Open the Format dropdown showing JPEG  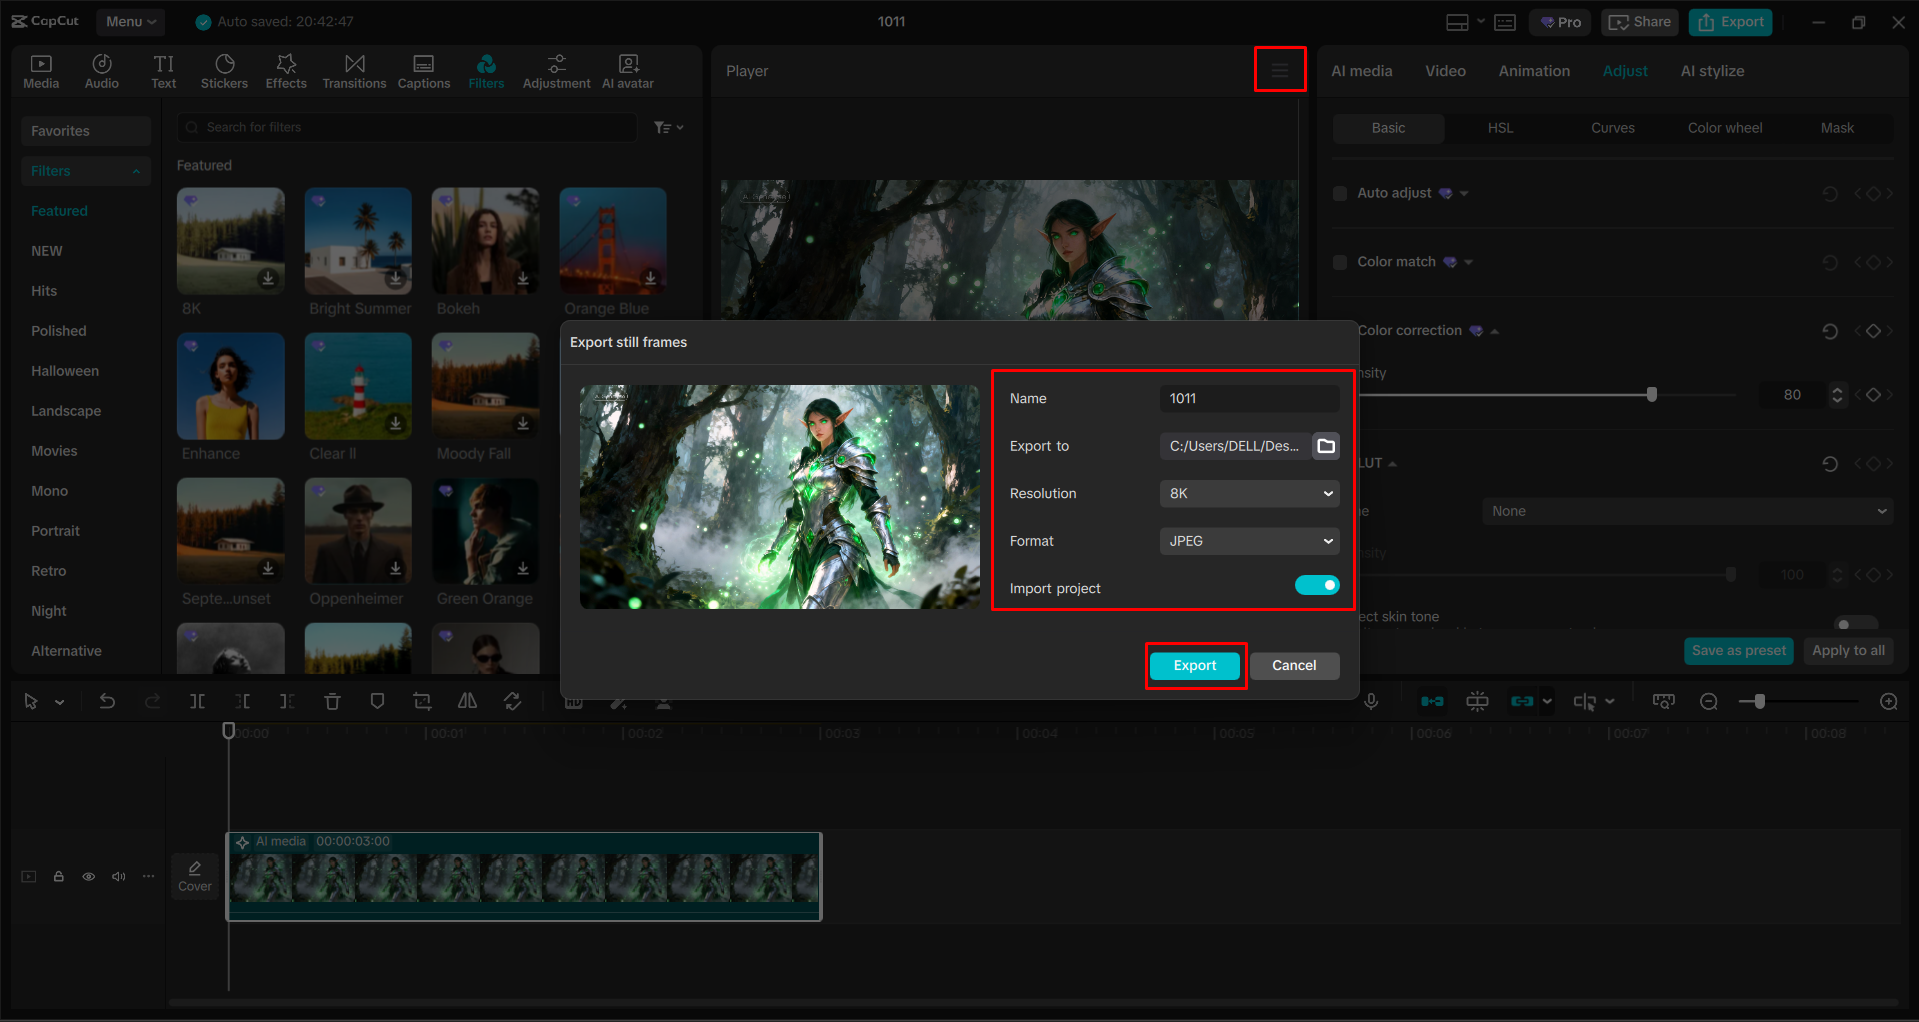point(1248,541)
